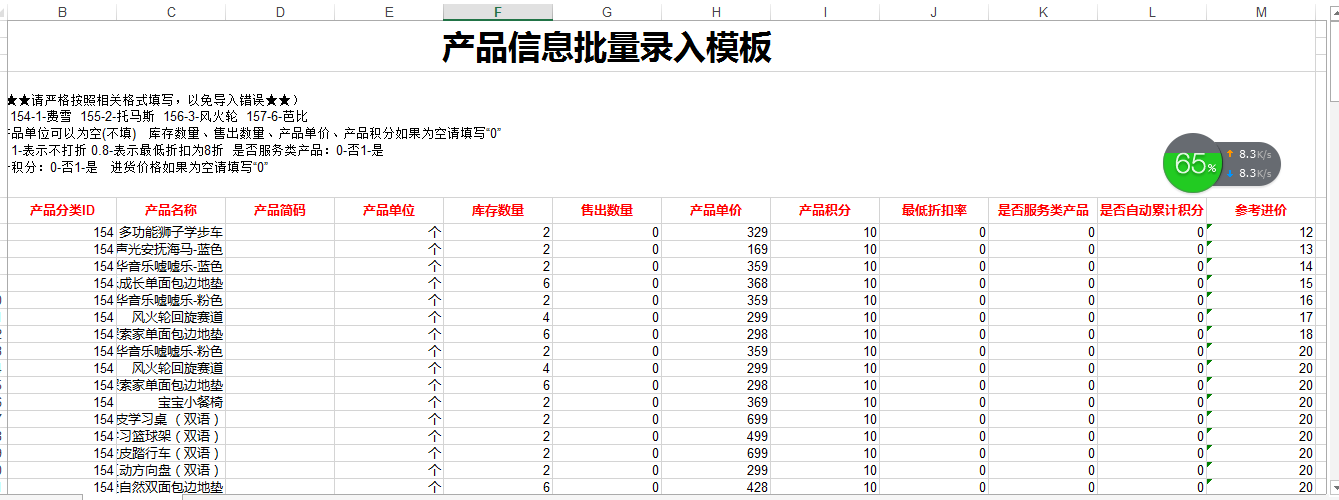Click the product name cell 华音乐嘘嘘乐-蓝色
1339x500 pixels.
pyautogui.click(x=171, y=266)
